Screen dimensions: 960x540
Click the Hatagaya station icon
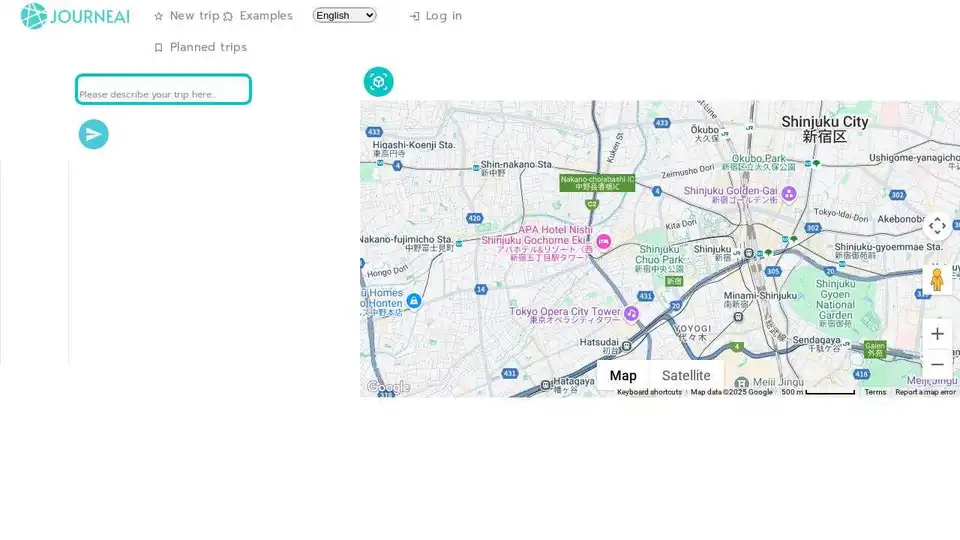point(546,385)
